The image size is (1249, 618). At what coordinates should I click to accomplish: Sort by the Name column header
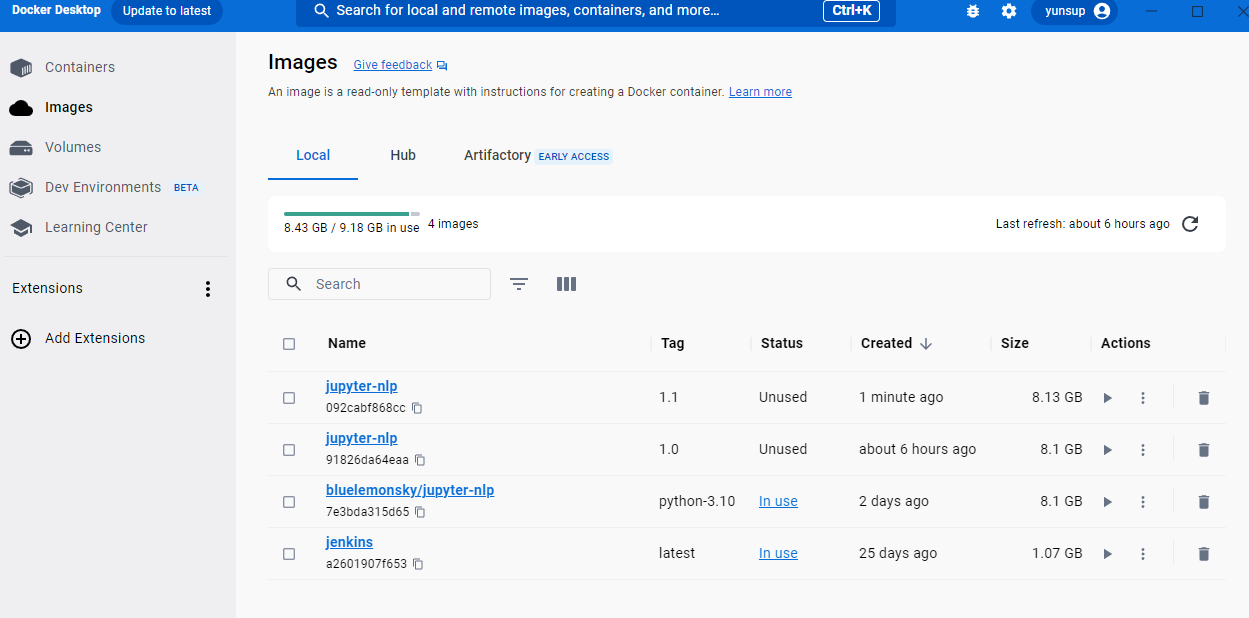347,343
